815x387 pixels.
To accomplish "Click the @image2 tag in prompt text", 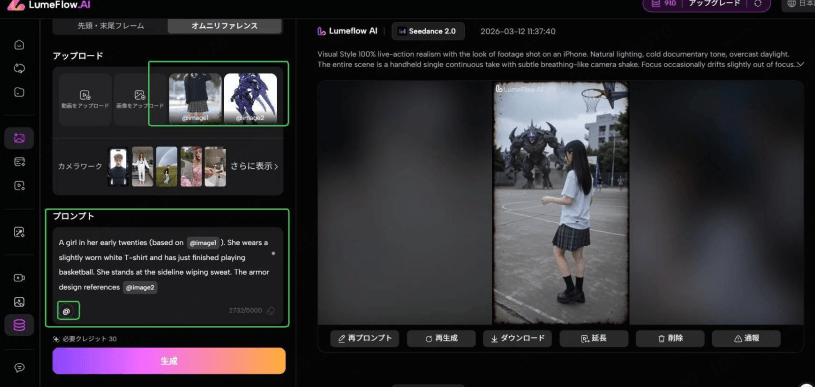I will [x=140, y=287].
